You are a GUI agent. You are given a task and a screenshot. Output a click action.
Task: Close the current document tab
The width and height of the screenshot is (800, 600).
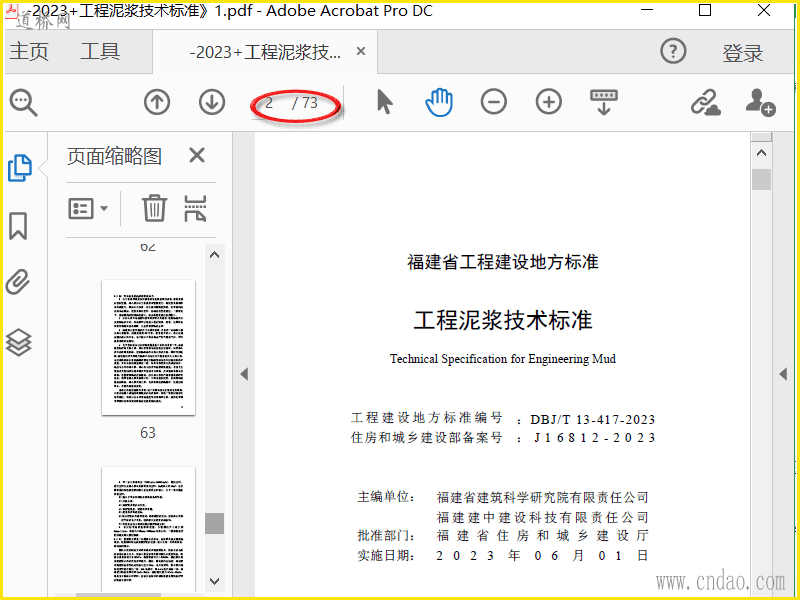(x=361, y=51)
